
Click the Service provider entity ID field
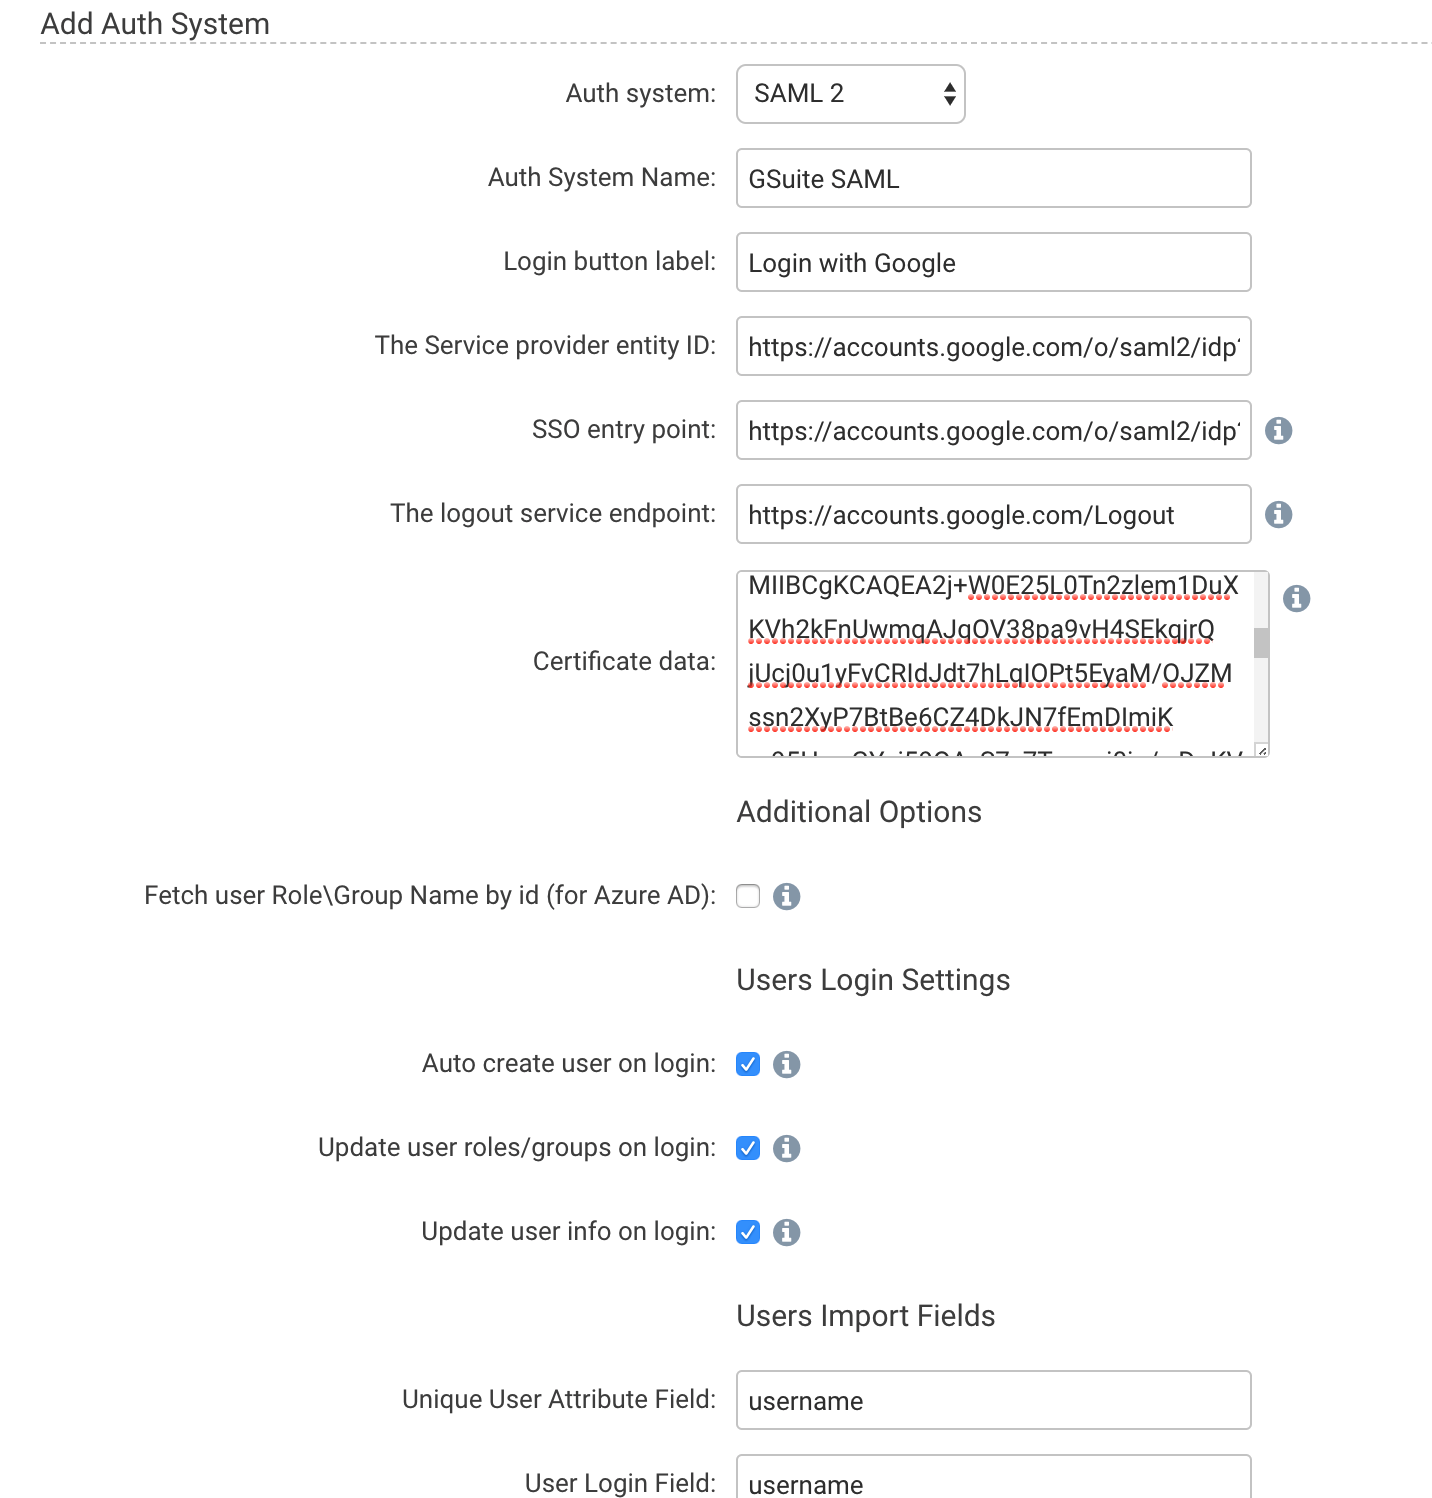993,346
